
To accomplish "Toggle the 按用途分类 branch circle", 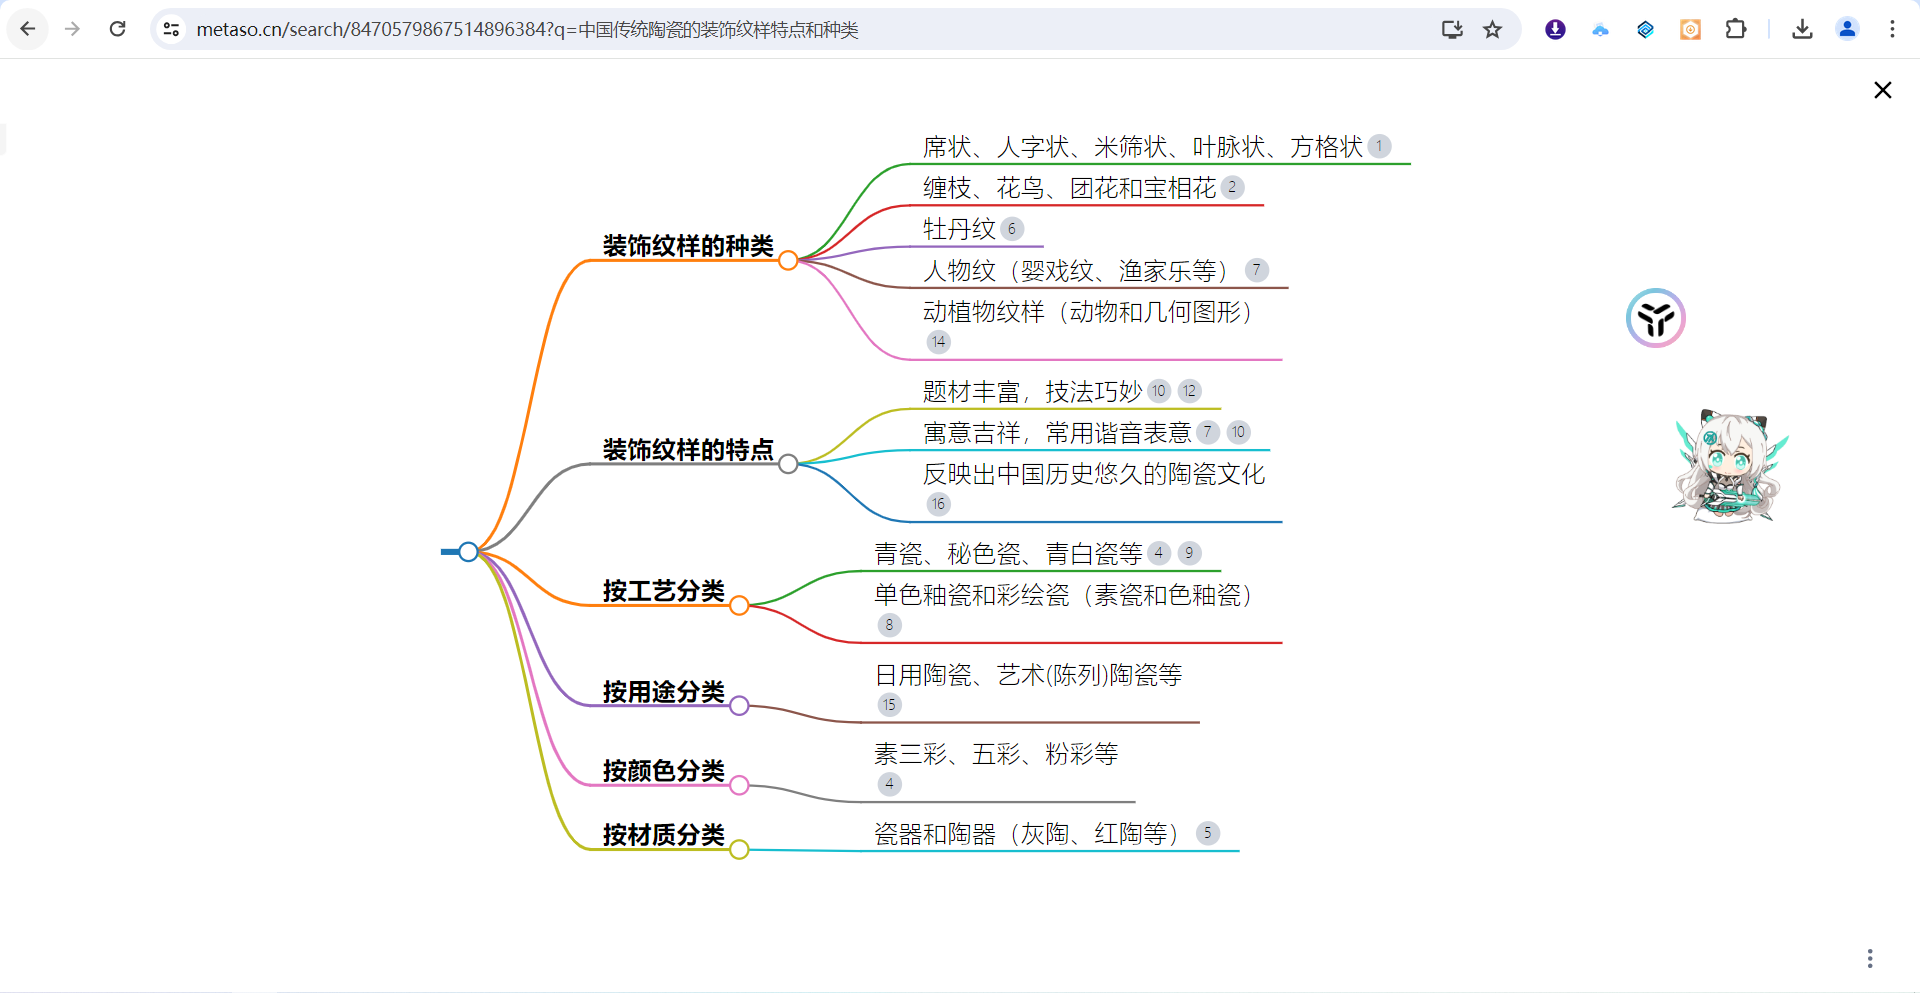I will pyautogui.click(x=739, y=706).
